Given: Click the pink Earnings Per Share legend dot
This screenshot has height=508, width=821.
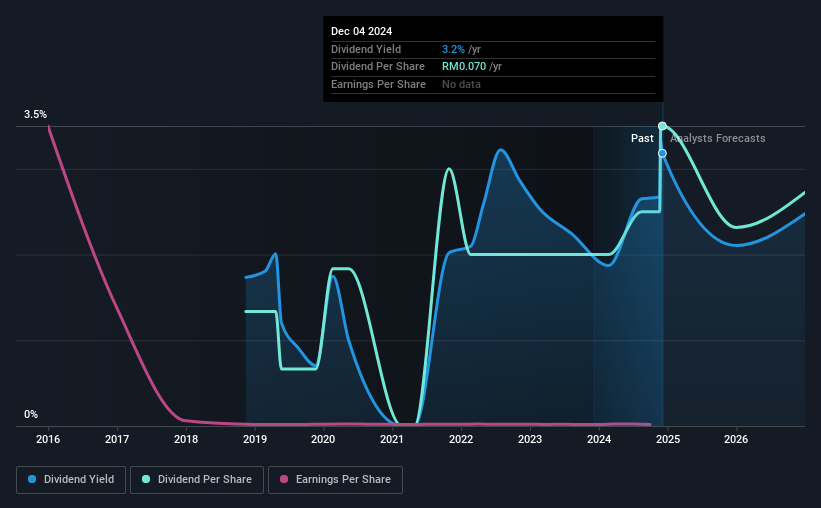Looking at the screenshot, I should pos(284,479).
